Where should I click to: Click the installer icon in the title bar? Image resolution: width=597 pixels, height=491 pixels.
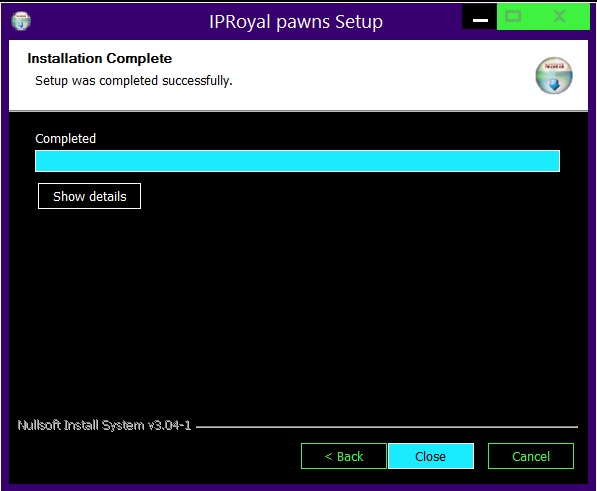pyautogui.click(x=21, y=21)
